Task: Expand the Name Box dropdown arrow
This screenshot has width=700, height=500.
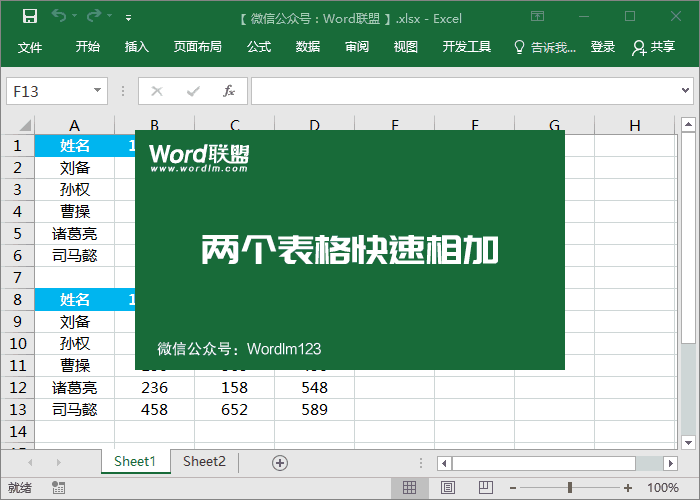Action: 97,91
